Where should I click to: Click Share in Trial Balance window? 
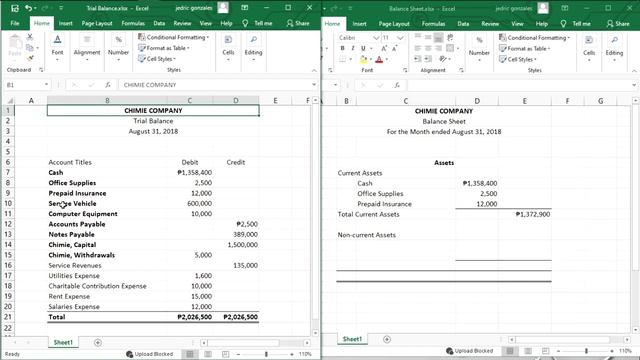(x=298, y=23)
